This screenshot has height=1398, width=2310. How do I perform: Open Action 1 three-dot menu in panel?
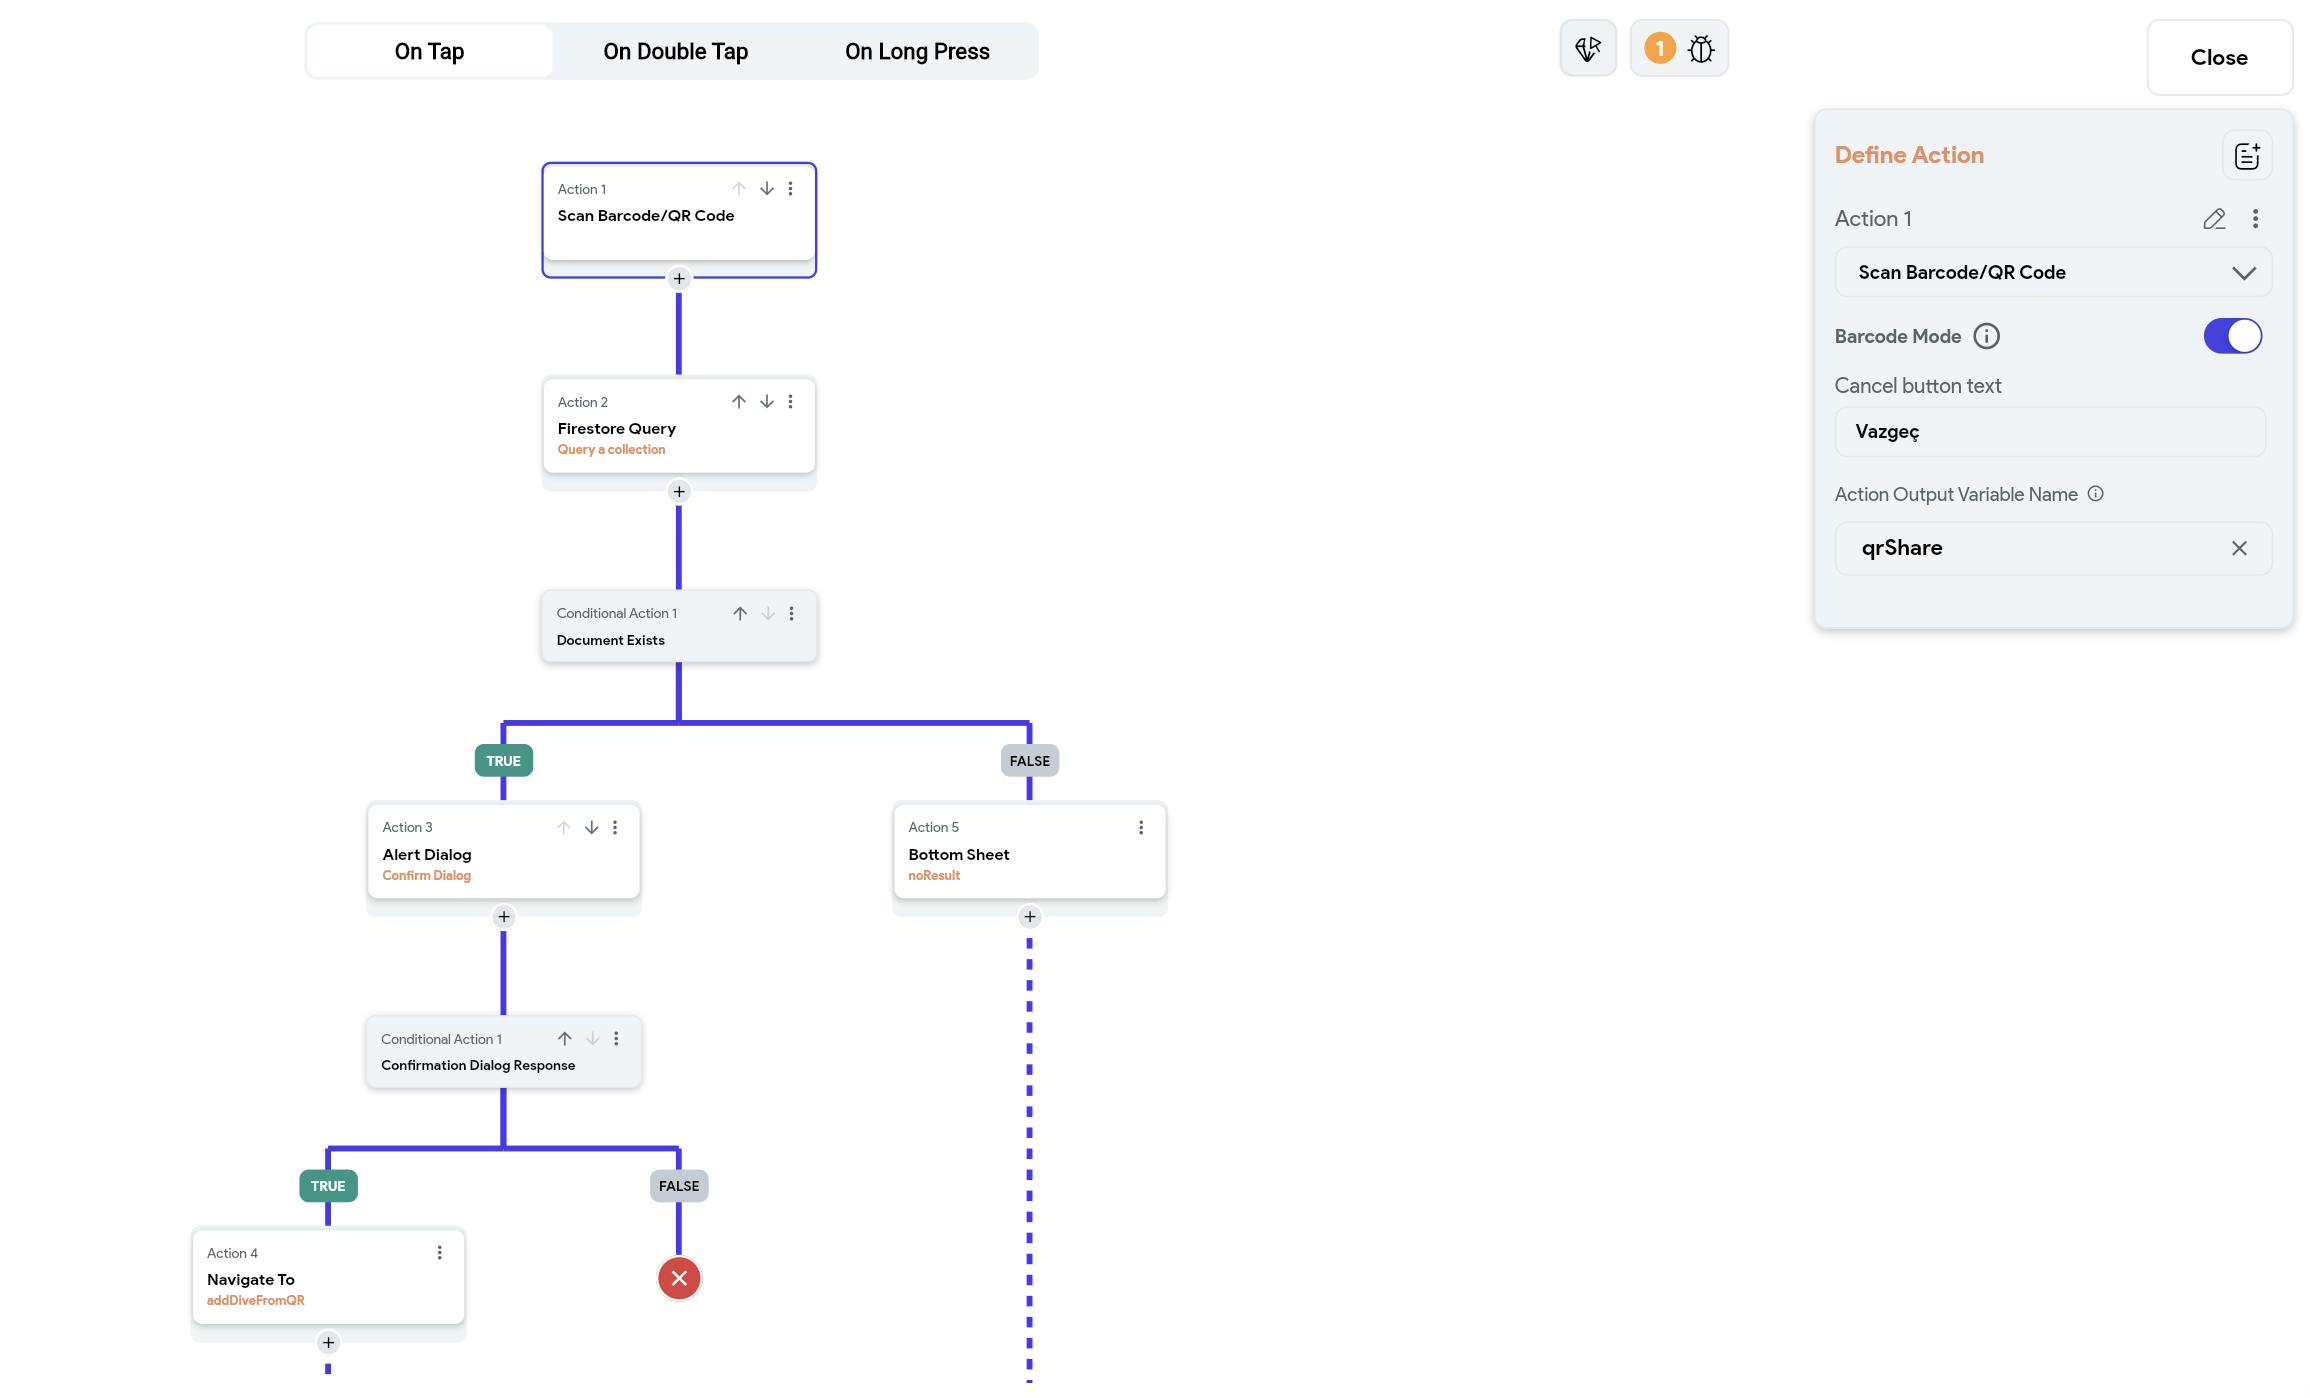pos(2254,219)
